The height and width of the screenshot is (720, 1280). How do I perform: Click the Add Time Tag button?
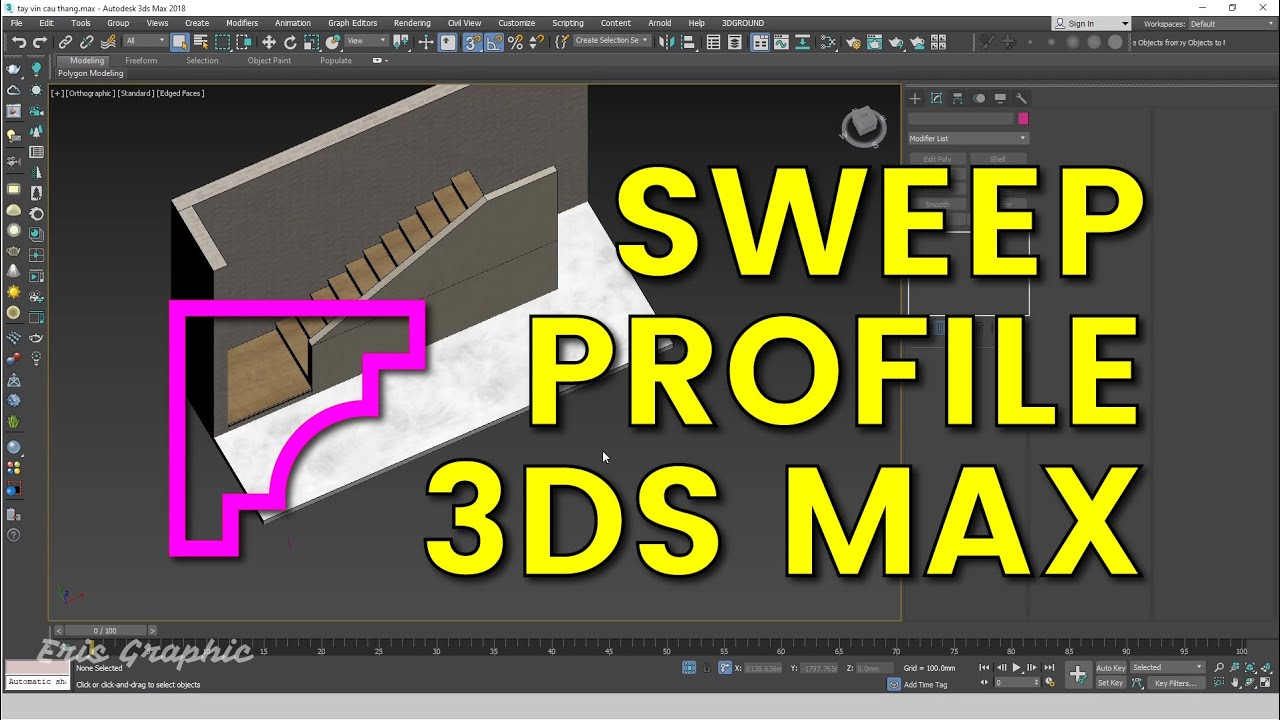[925, 685]
